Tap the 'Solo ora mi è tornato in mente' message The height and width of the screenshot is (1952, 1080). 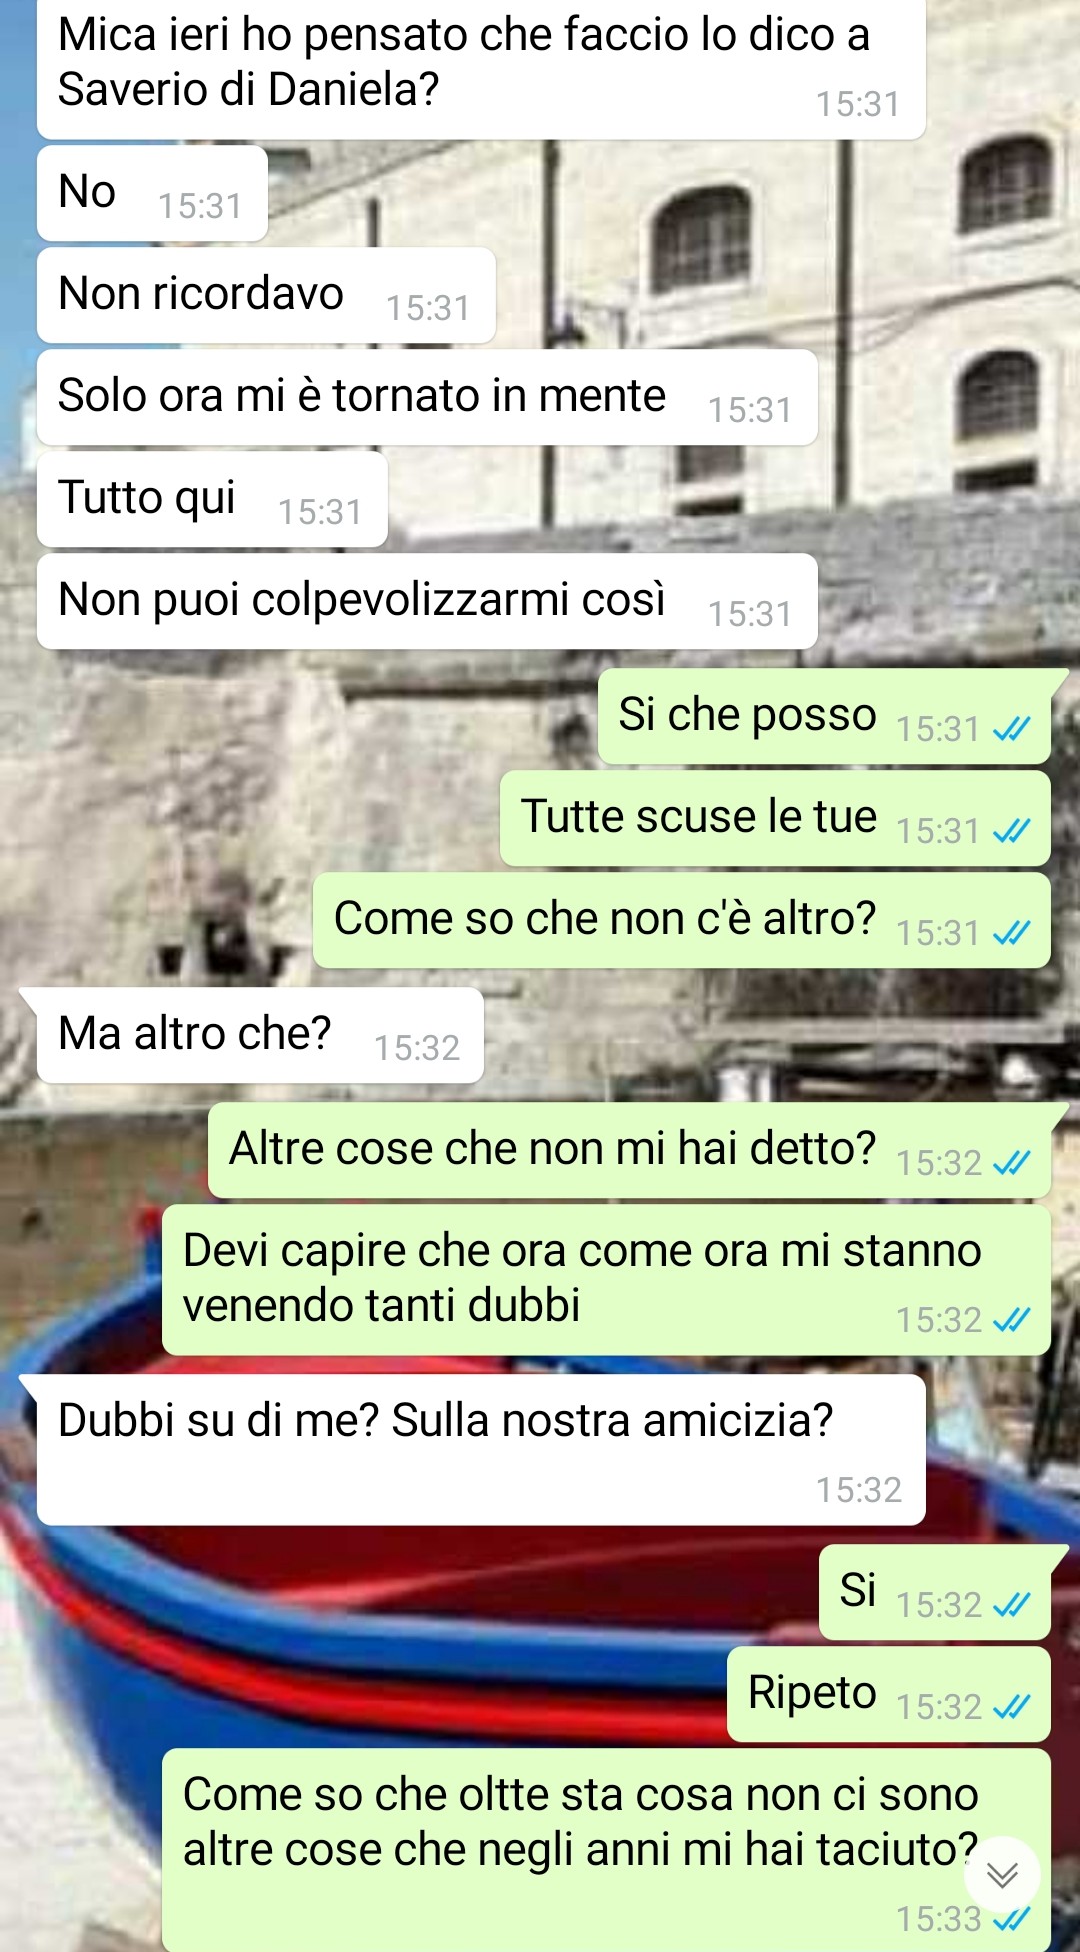click(427, 397)
